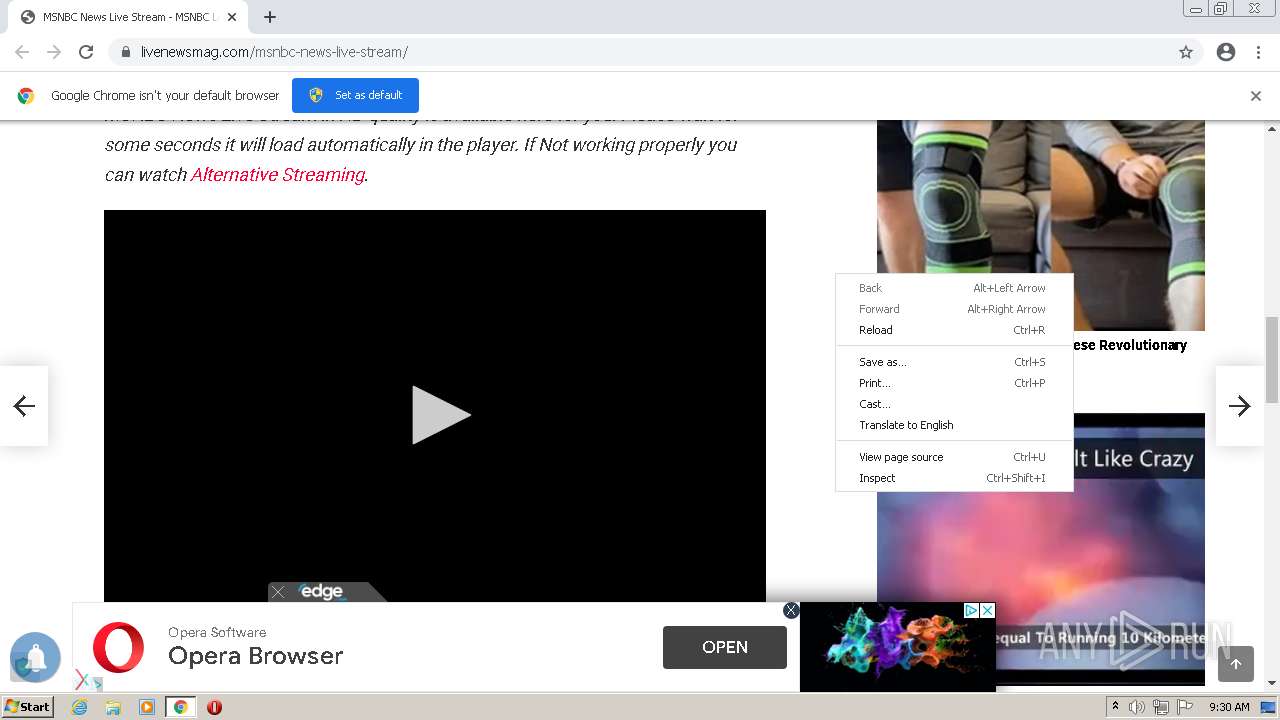Play the video with center play button
This screenshot has height=720, width=1280.
[440, 414]
